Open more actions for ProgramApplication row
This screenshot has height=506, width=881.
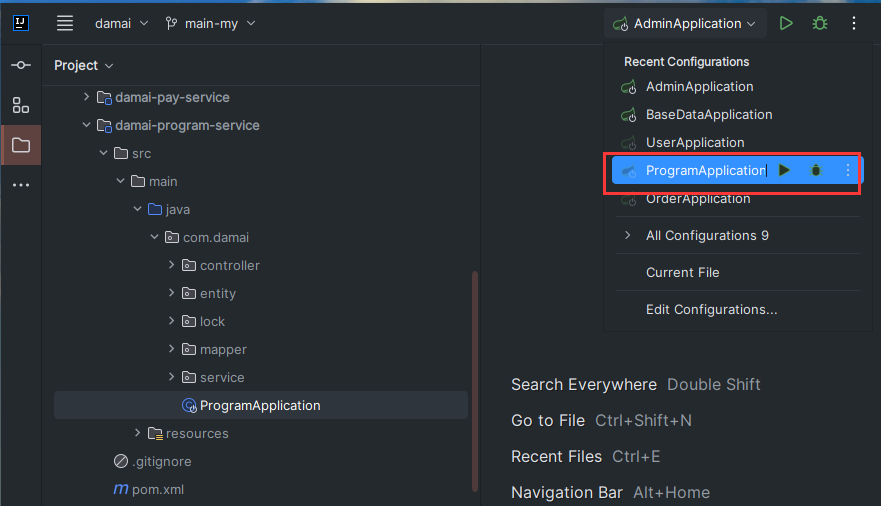tap(848, 170)
